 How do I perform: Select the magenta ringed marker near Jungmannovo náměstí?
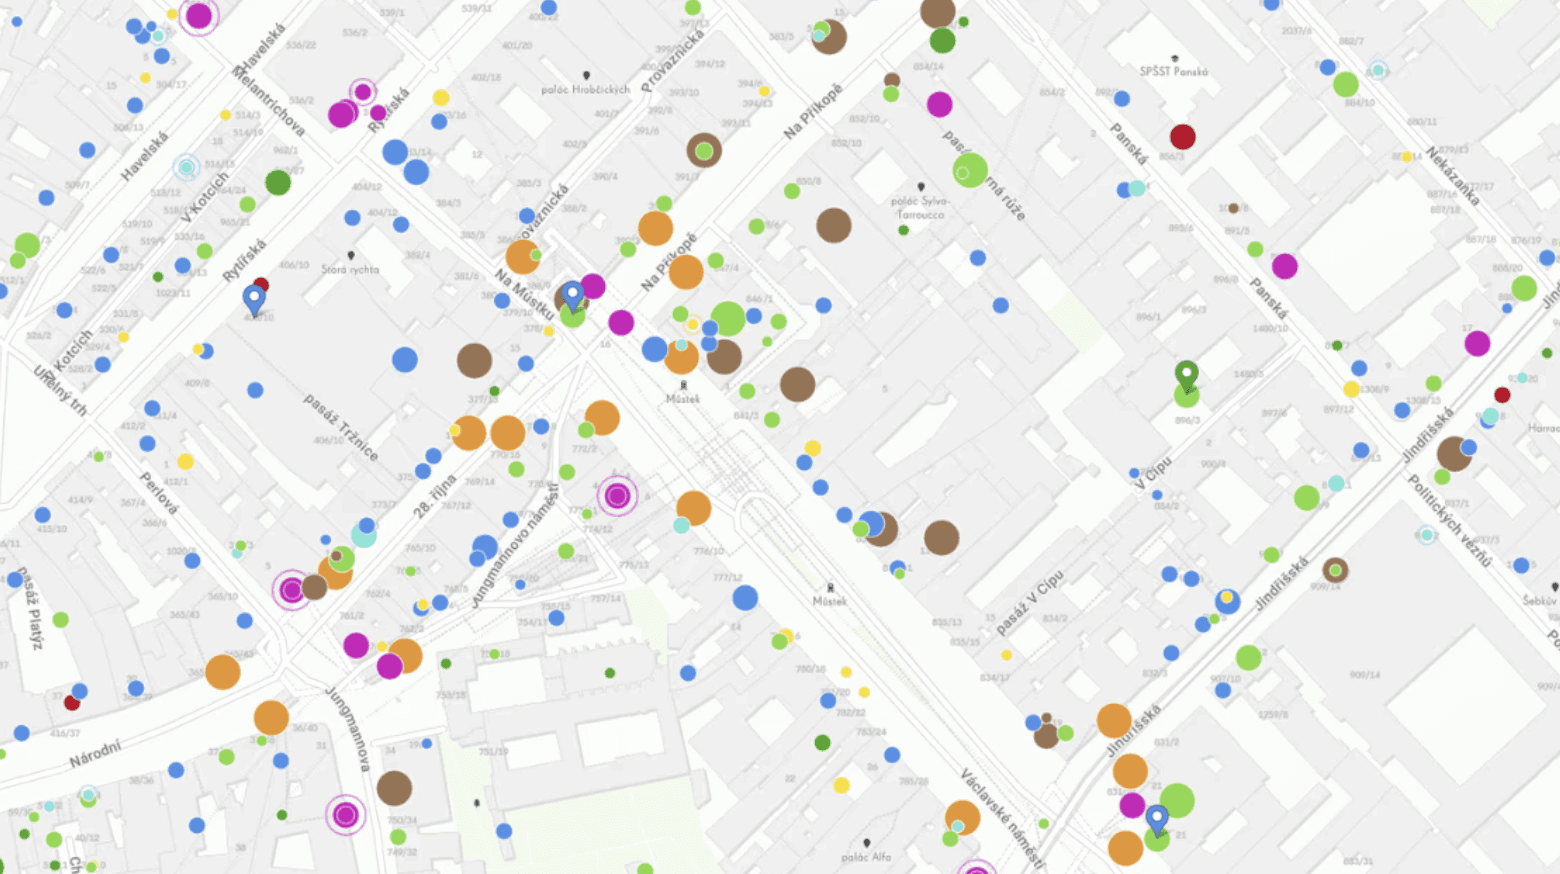616,495
